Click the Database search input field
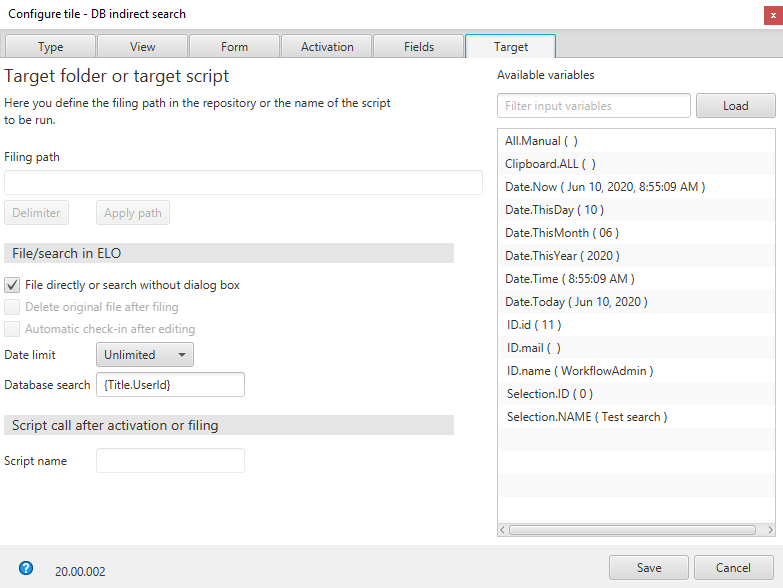 pyautogui.click(x=170, y=384)
